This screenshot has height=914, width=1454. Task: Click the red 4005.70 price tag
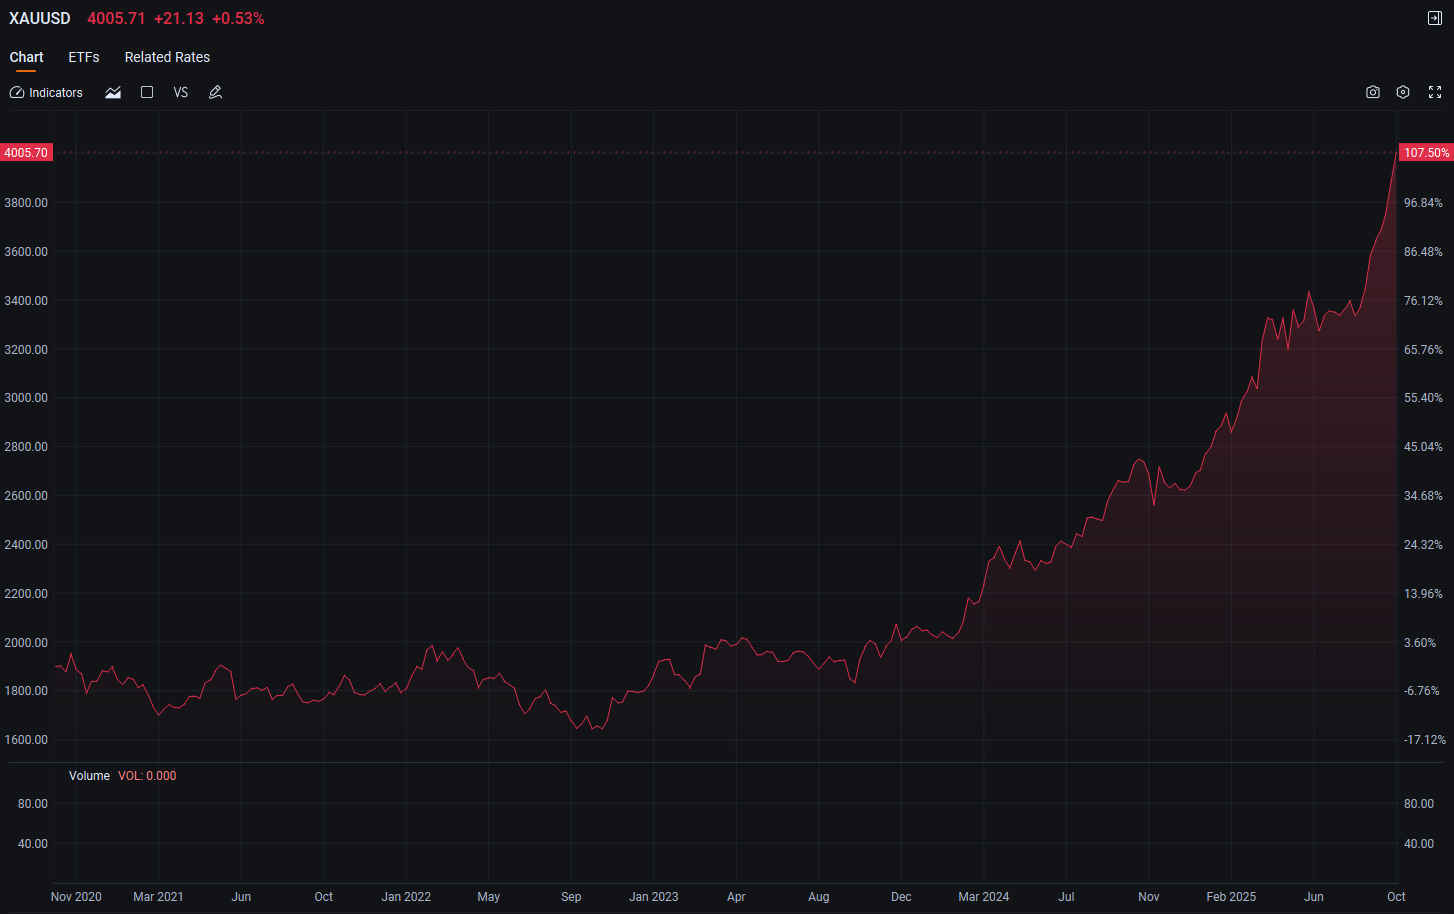click(x=26, y=153)
